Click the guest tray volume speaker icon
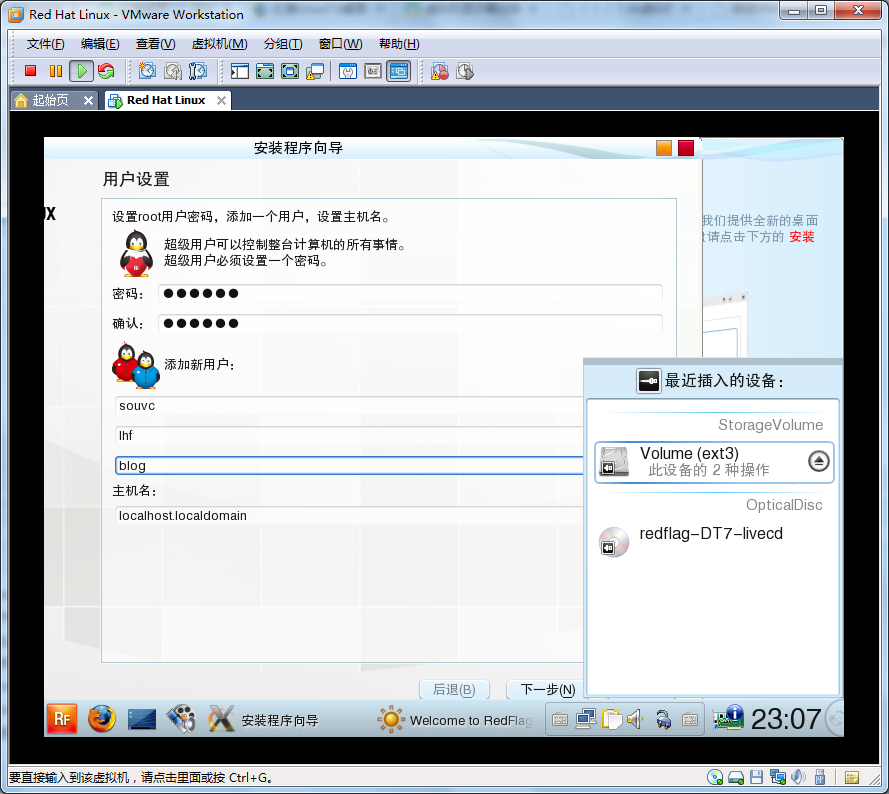 pos(636,720)
